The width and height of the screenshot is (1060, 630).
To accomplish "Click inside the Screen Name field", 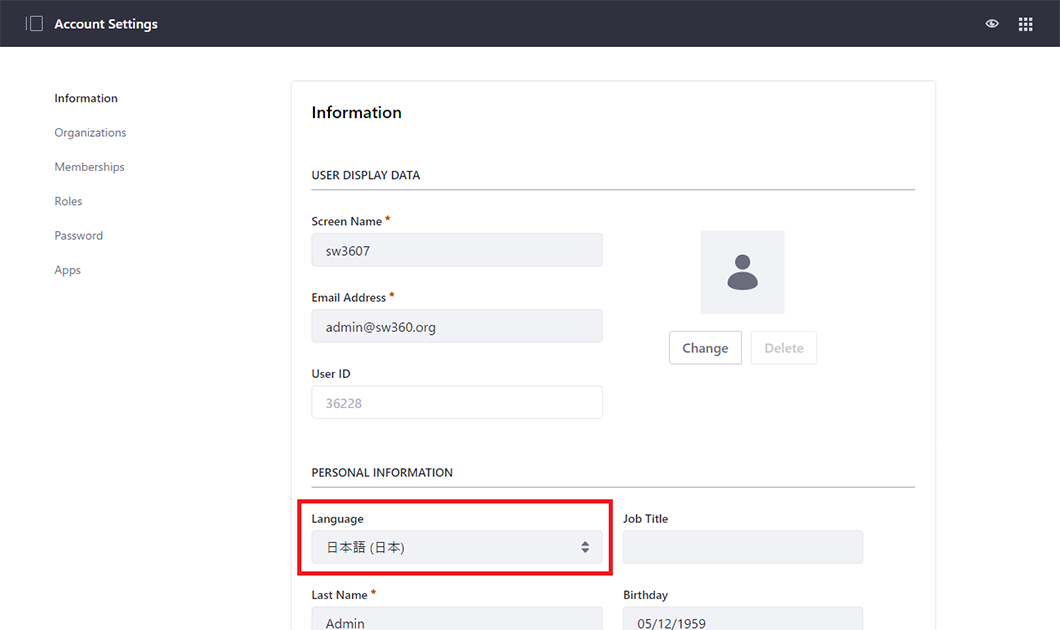I will point(456,249).
